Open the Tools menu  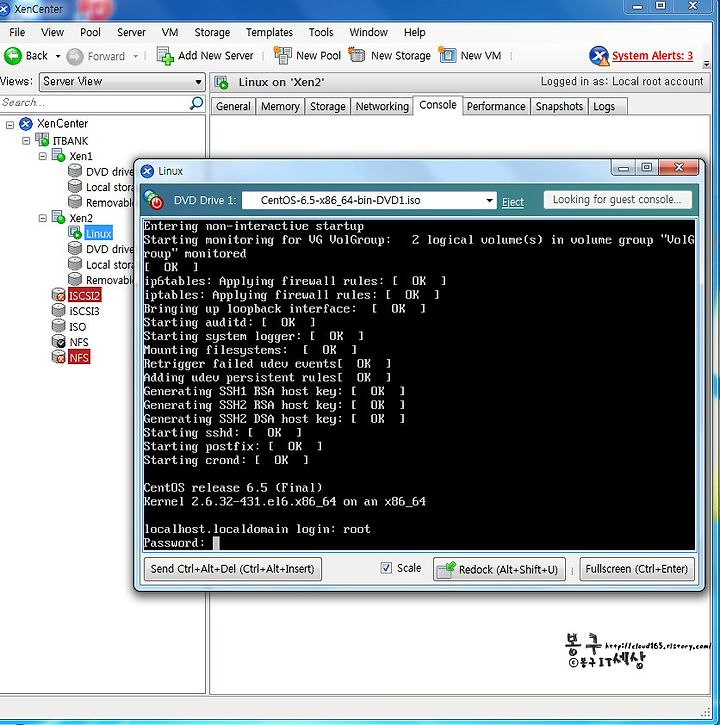(x=321, y=32)
